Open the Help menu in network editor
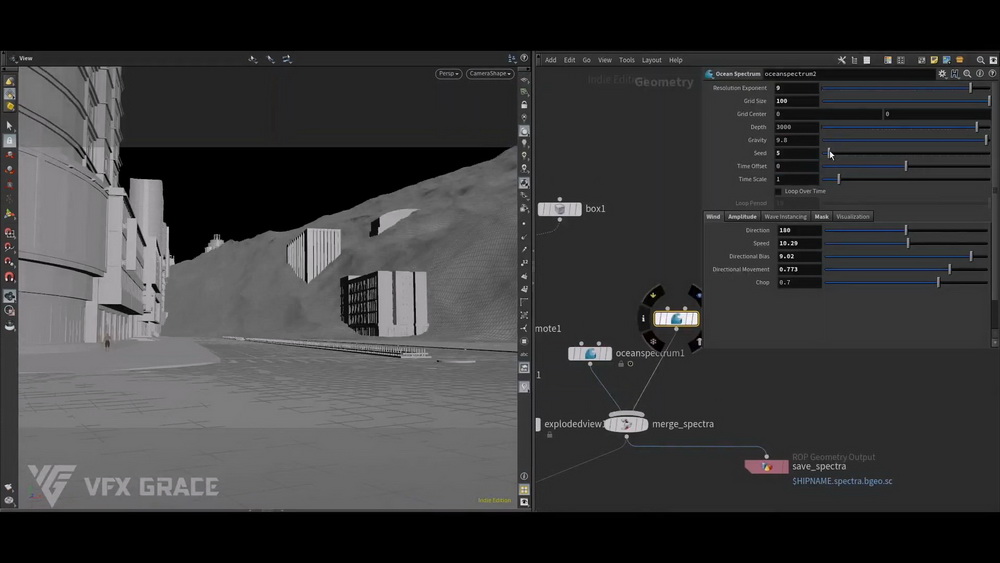The height and width of the screenshot is (563, 1000). (676, 60)
